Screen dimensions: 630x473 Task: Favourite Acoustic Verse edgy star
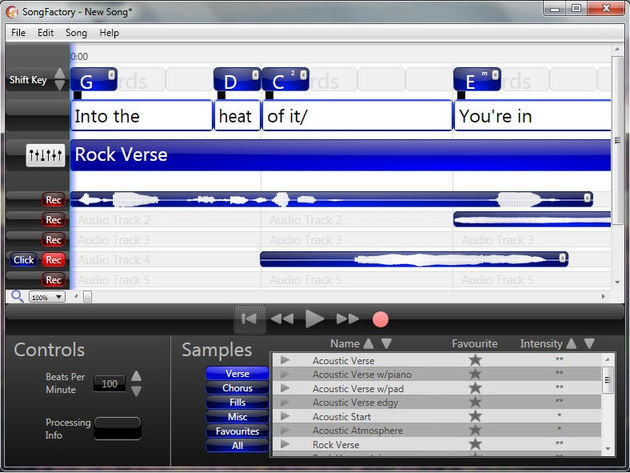(475, 402)
